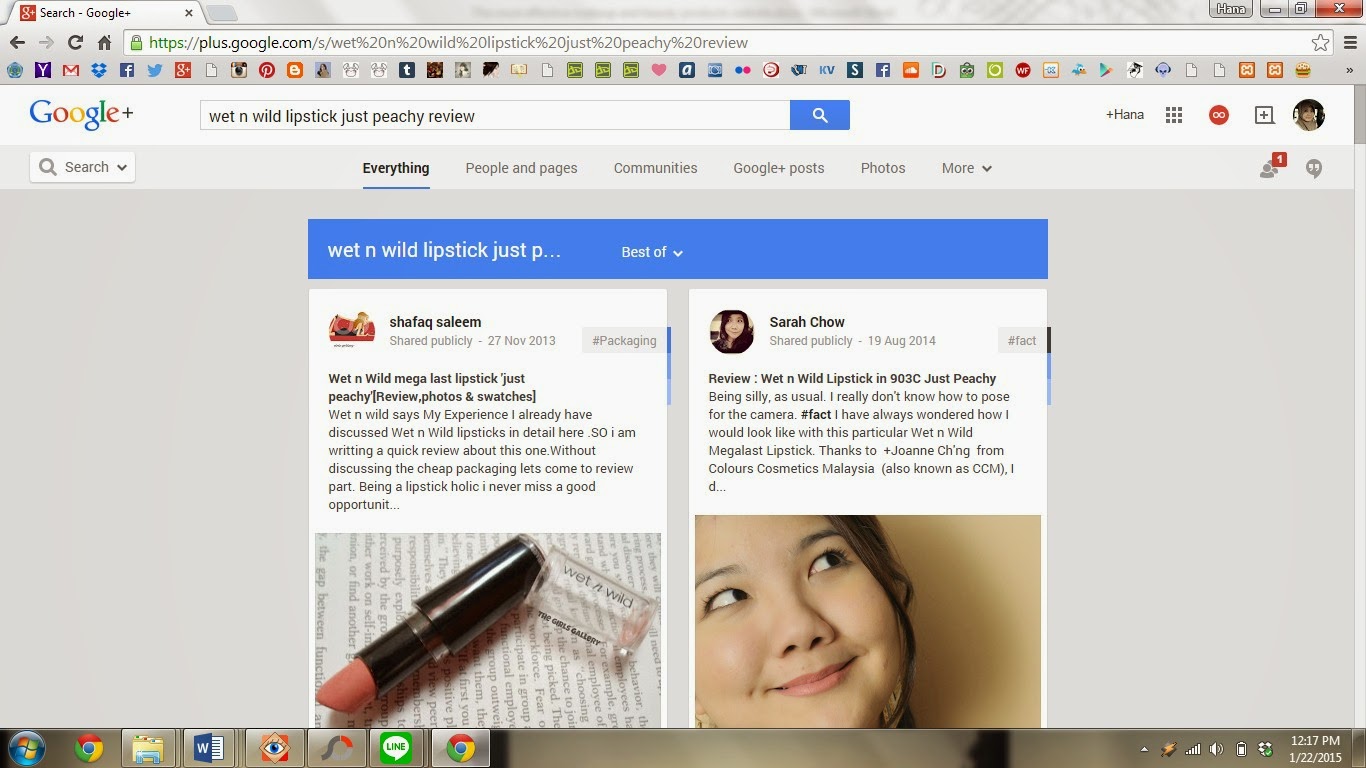Viewport: 1366px width, 768px height.
Task: Open the red infinity notifications icon
Action: point(1218,115)
